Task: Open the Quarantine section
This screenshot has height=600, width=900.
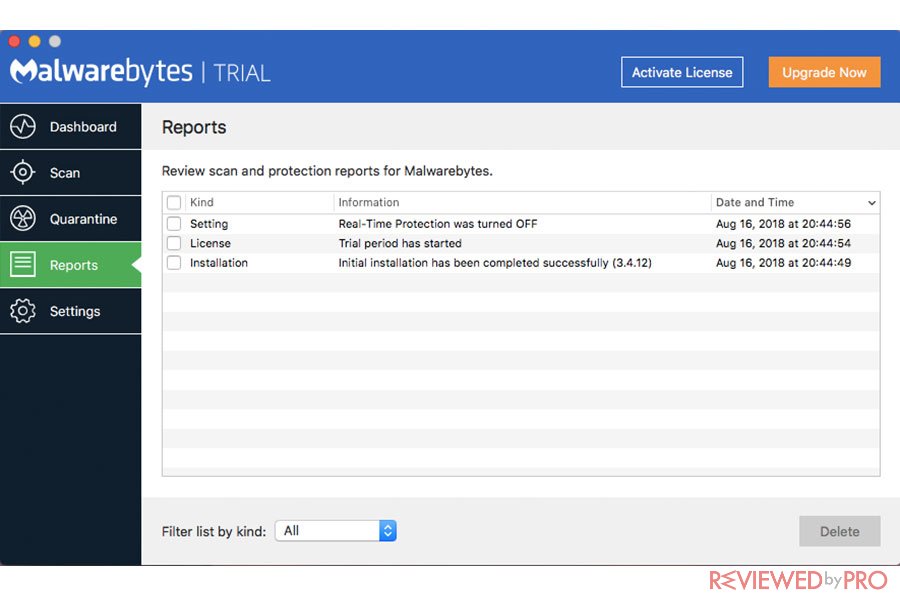Action: click(71, 219)
